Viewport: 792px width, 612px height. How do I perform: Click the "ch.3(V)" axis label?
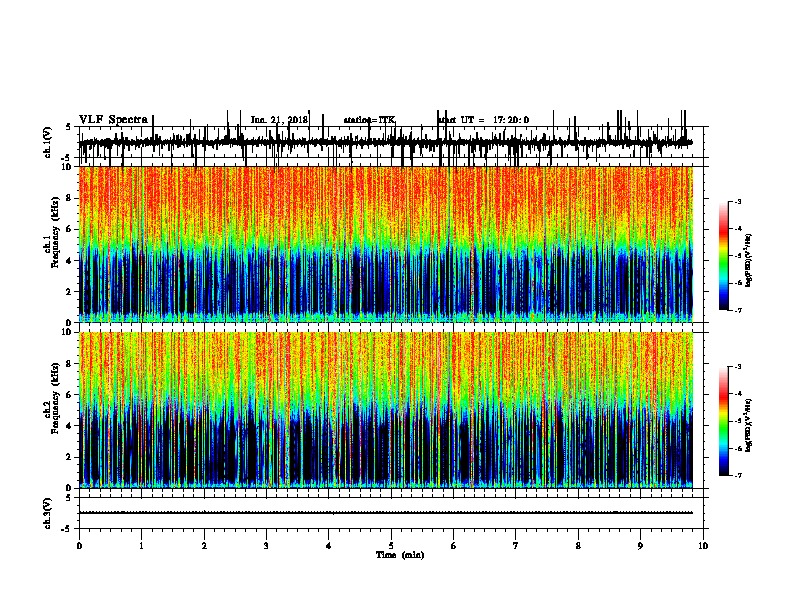(48, 514)
